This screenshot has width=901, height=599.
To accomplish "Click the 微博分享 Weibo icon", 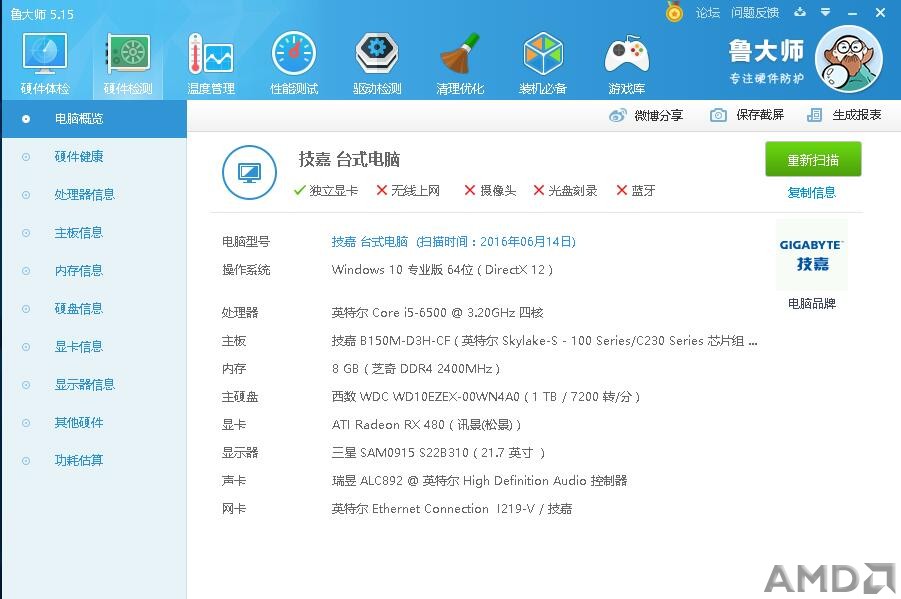I will [x=618, y=116].
